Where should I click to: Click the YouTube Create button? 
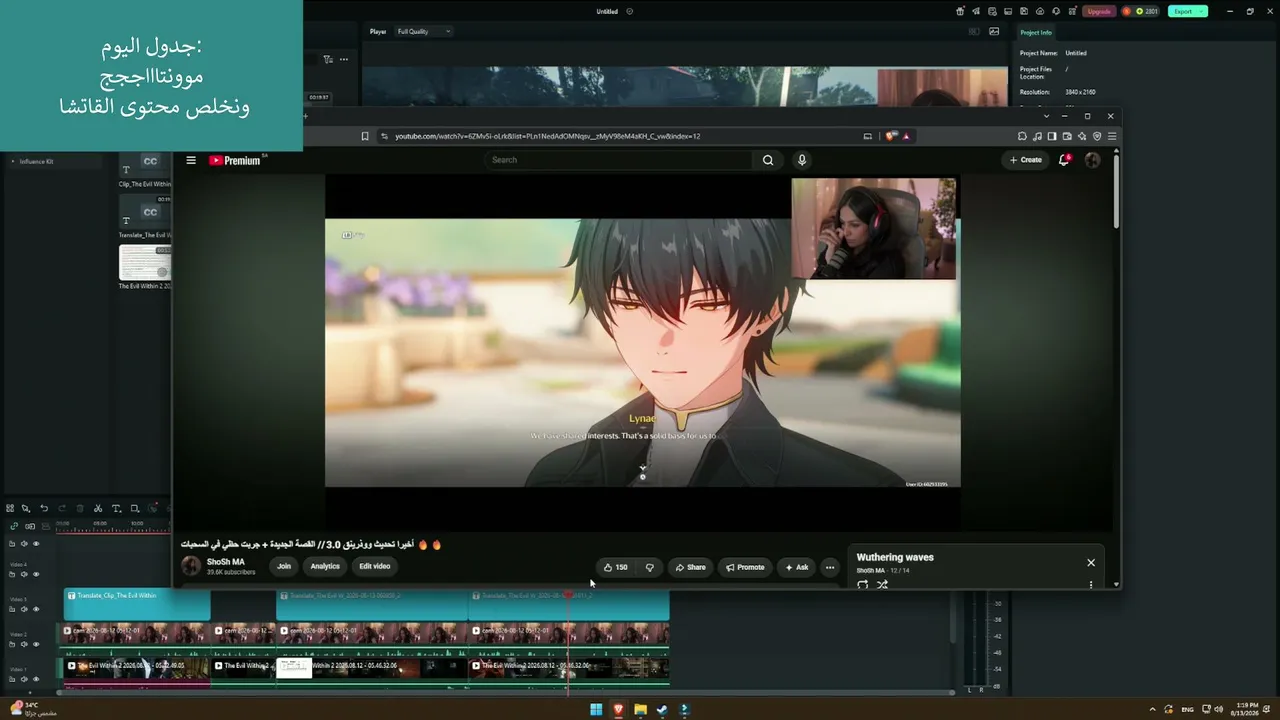coord(1026,160)
